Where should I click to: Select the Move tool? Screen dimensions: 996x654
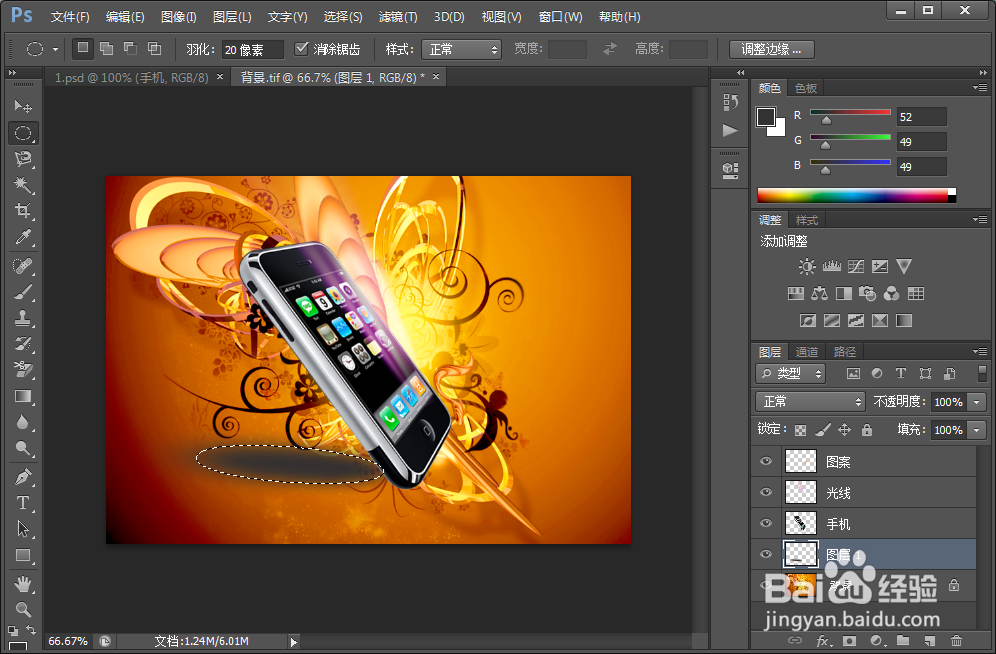(x=23, y=106)
